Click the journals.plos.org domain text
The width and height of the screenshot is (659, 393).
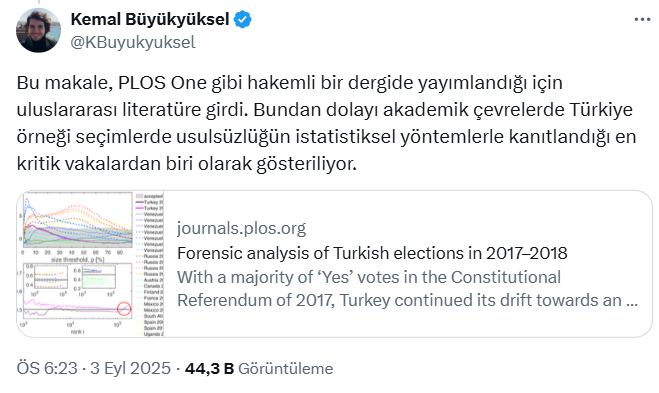[x=241, y=228]
